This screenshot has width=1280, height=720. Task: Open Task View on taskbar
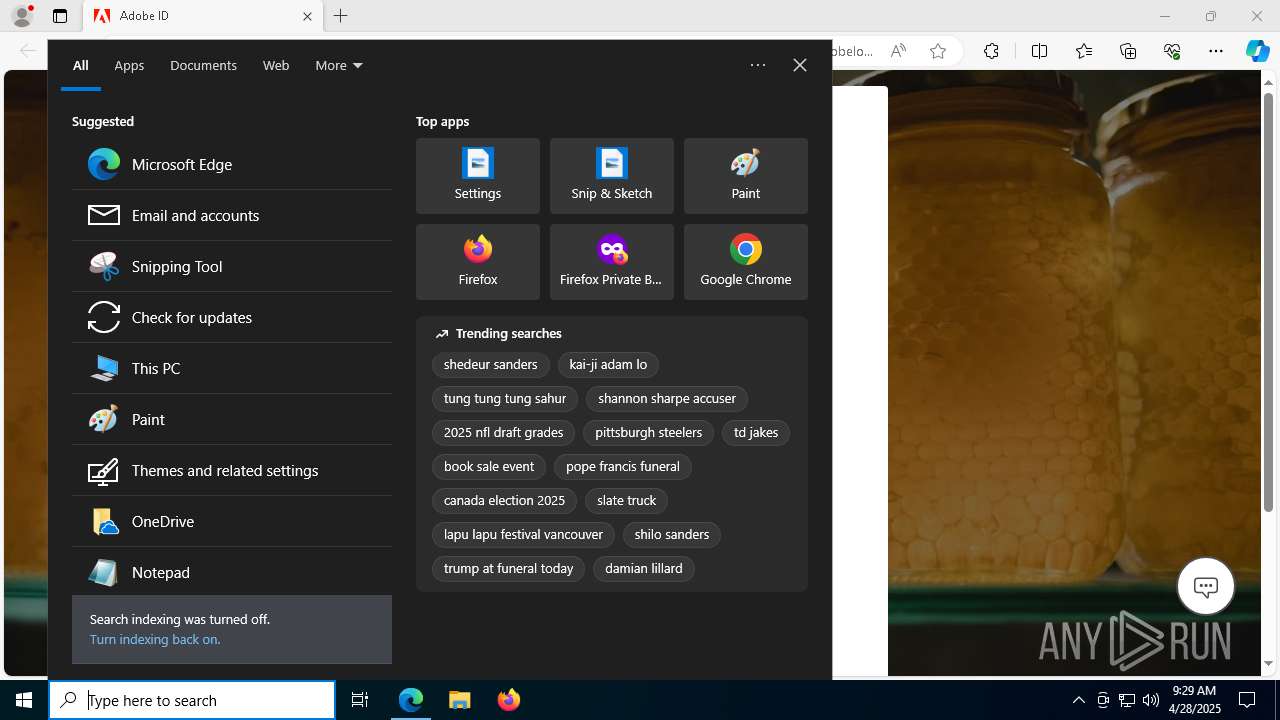[x=360, y=700]
